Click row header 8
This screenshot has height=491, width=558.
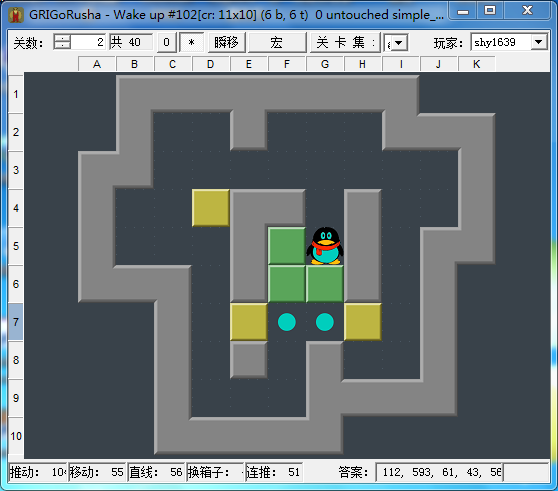[x=16, y=360]
